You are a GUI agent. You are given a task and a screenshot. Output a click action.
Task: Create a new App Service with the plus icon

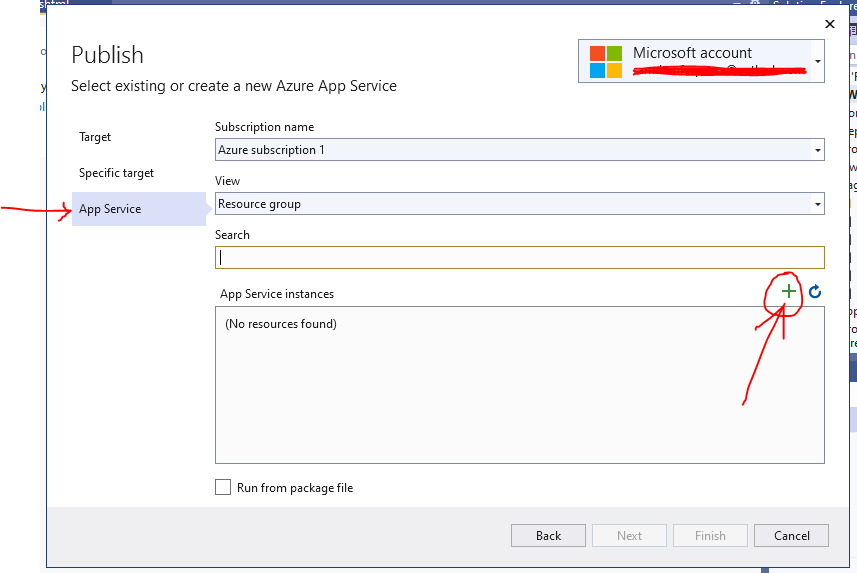[x=788, y=291]
